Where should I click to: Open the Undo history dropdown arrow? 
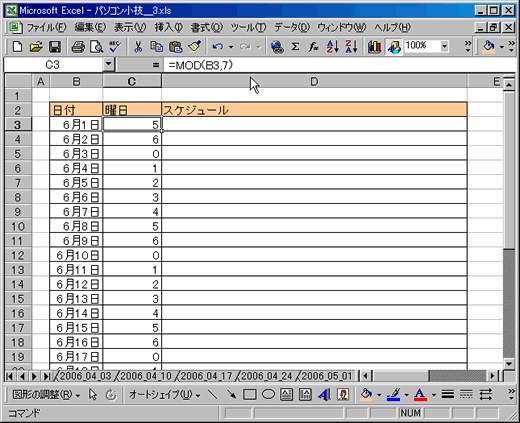pos(231,47)
